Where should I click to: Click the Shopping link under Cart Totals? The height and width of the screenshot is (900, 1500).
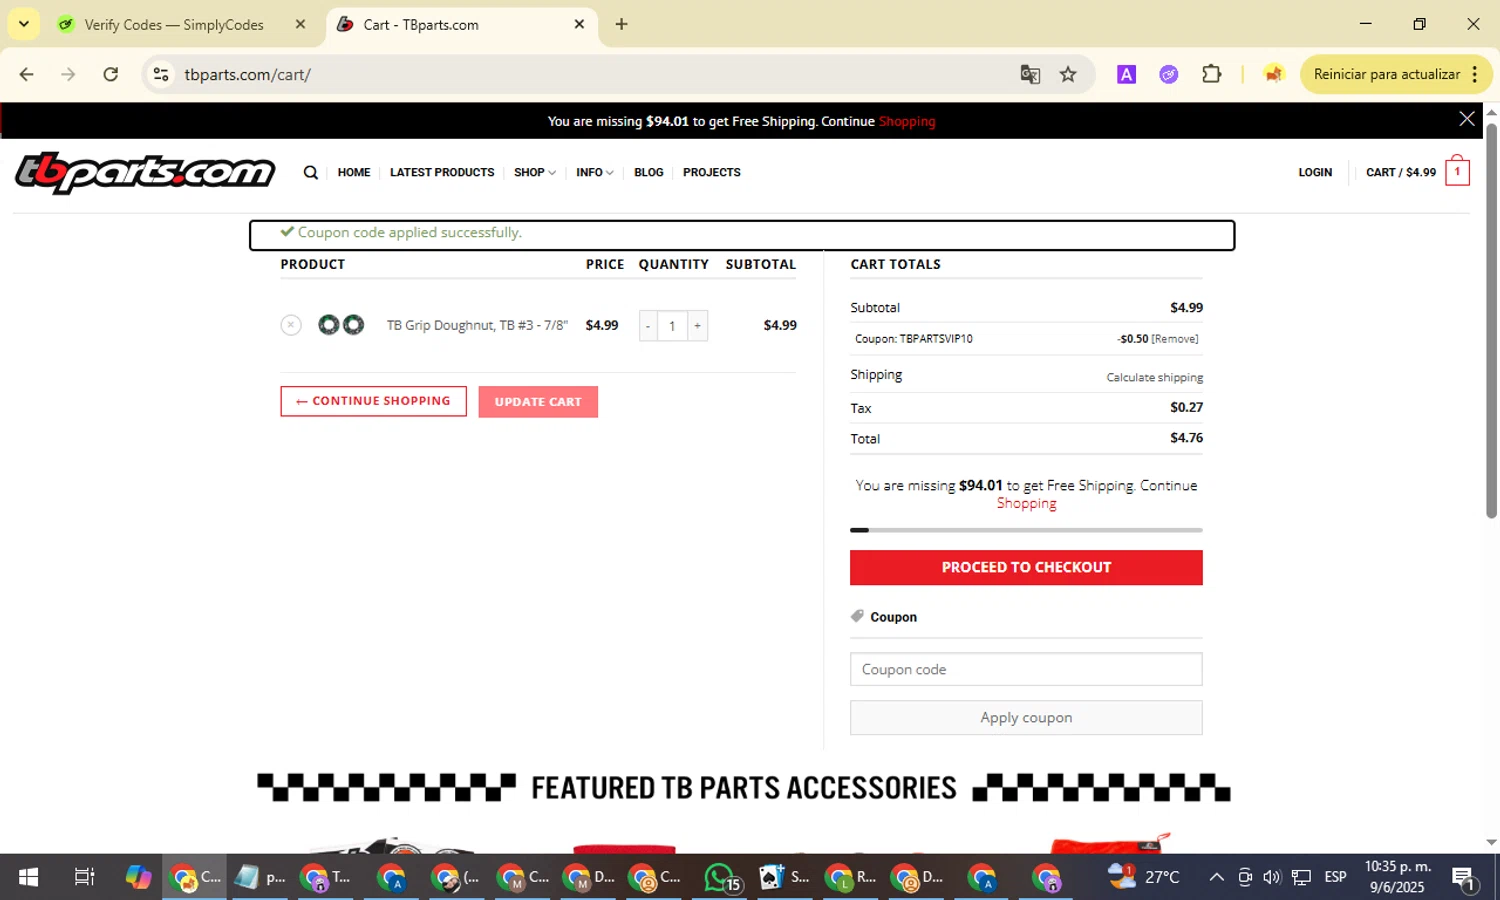pos(1026,503)
